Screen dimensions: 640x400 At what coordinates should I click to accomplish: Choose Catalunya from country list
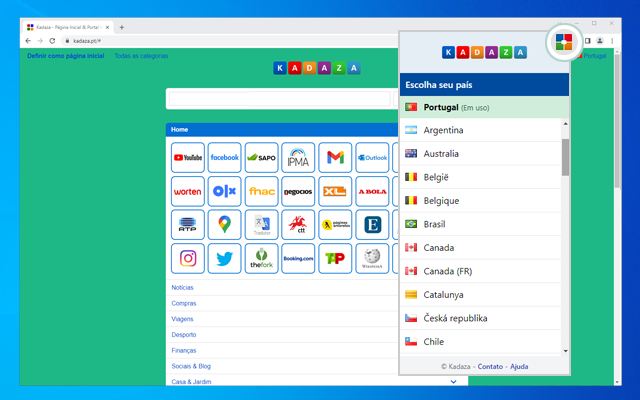pyautogui.click(x=480, y=295)
